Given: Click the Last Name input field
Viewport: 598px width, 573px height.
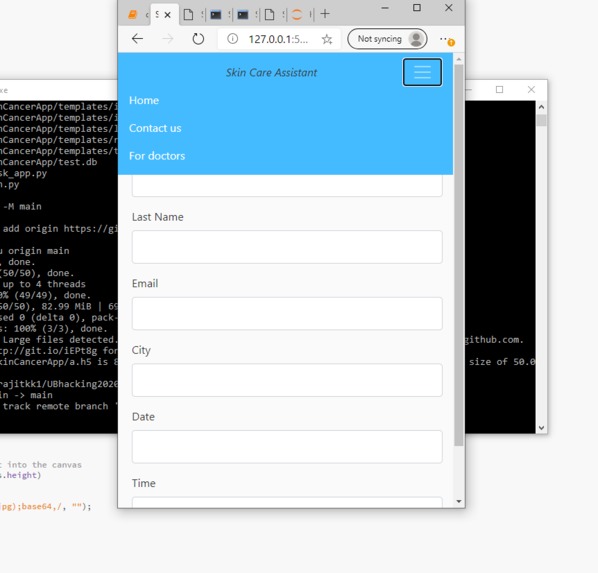Looking at the screenshot, I should [x=287, y=247].
